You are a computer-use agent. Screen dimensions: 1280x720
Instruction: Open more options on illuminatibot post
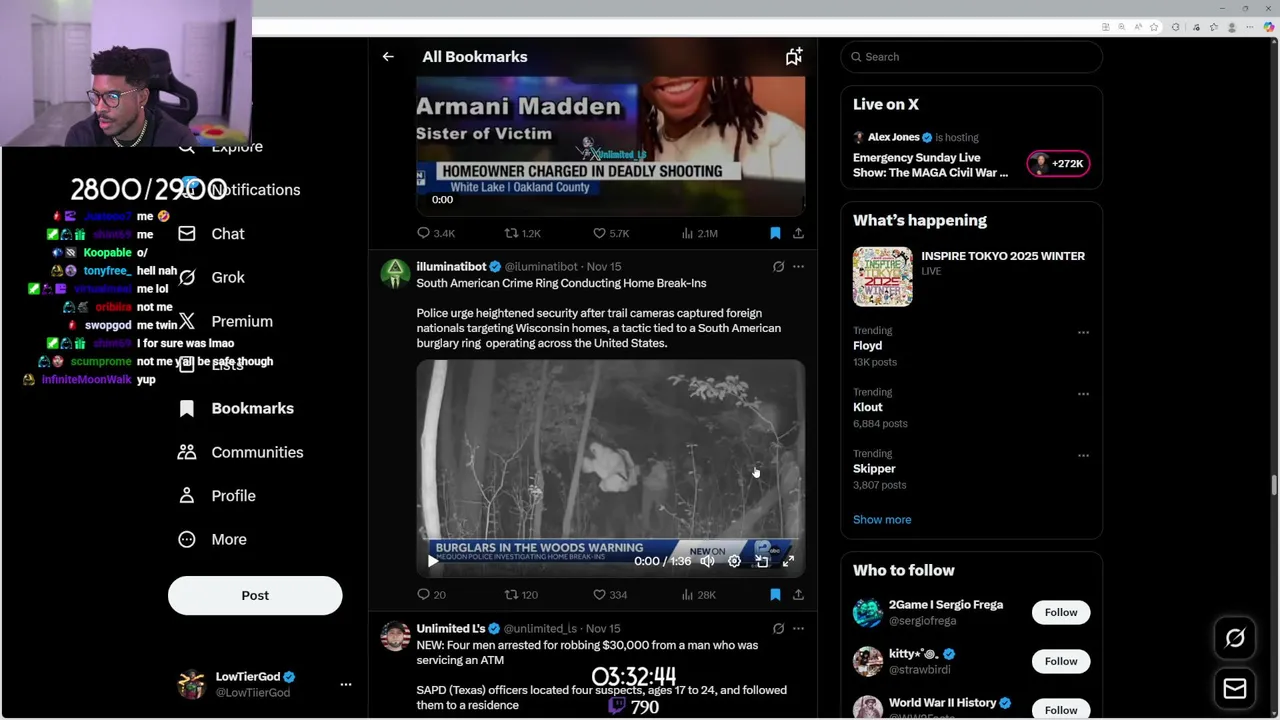(798, 267)
